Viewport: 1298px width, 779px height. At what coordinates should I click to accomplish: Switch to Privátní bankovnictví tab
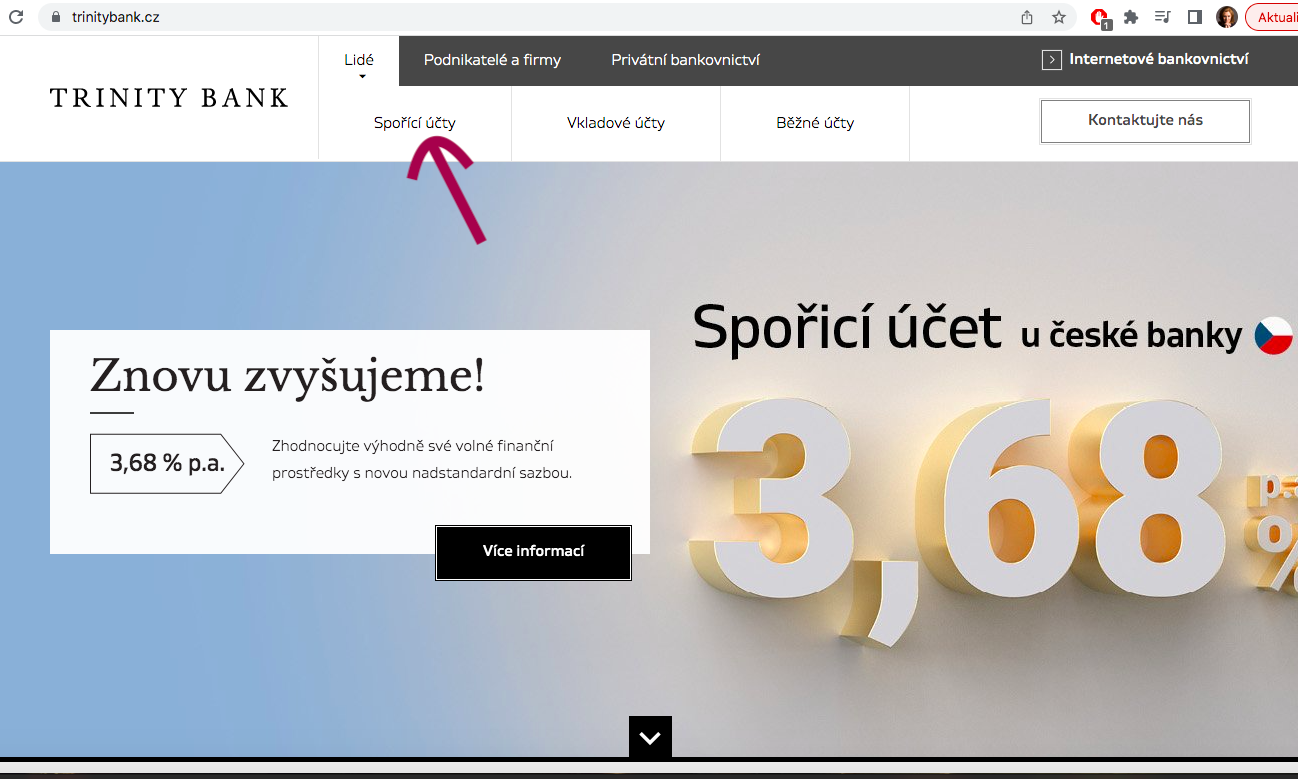[x=685, y=60]
